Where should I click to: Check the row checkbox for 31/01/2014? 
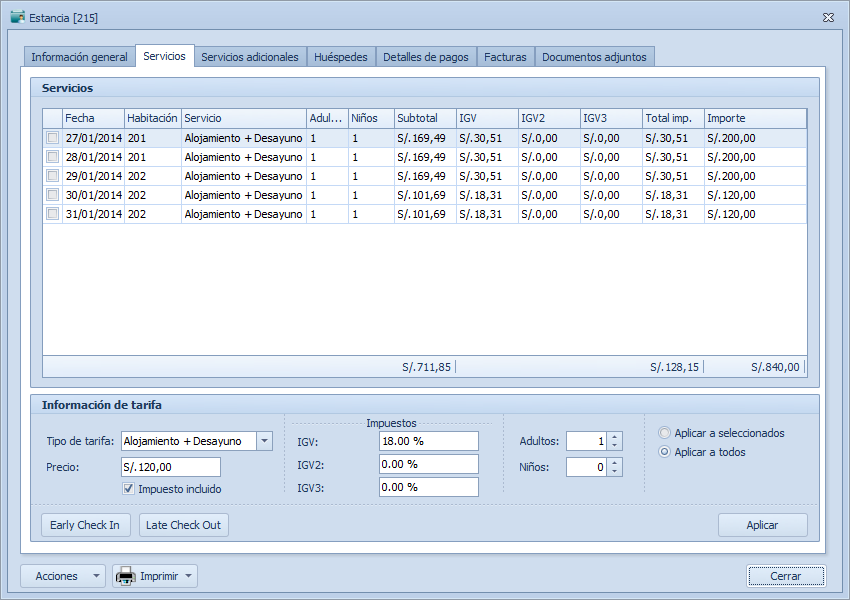point(52,213)
